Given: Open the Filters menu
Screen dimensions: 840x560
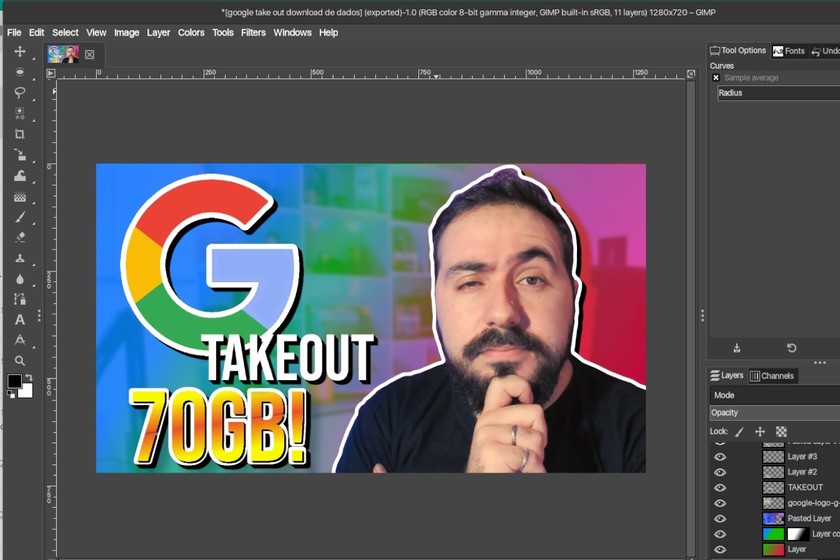Looking at the screenshot, I should coord(253,32).
